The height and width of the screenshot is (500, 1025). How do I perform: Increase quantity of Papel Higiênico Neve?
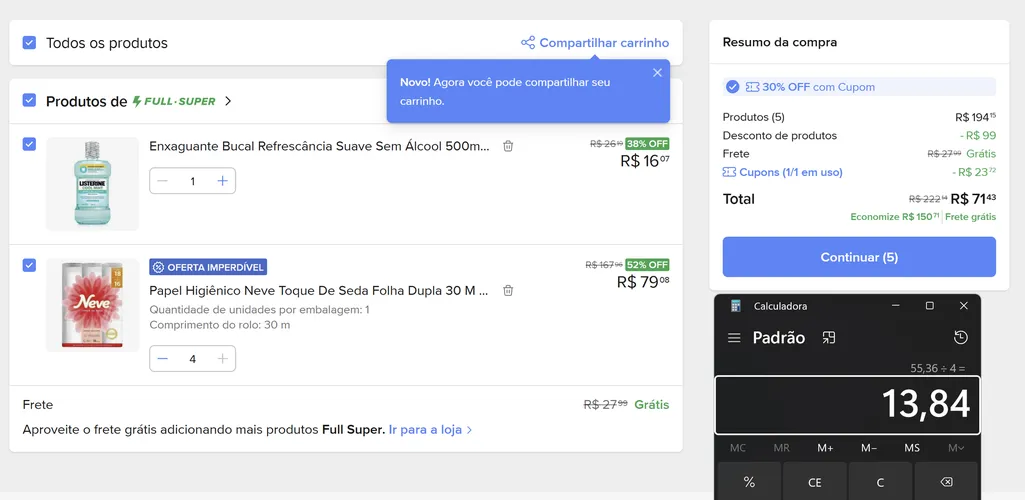[222, 359]
